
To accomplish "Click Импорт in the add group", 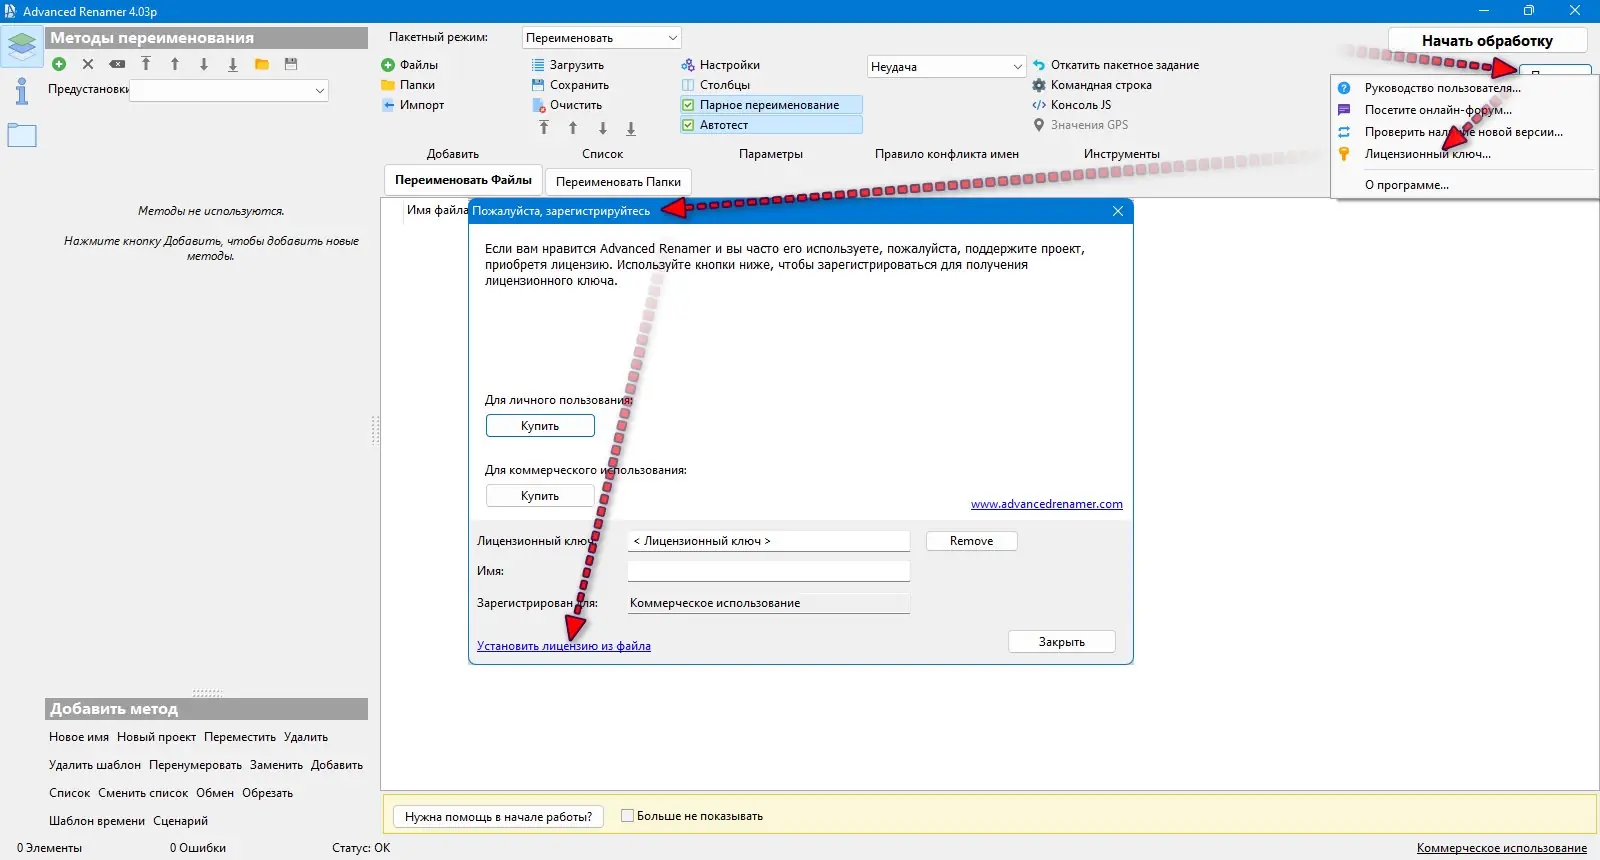I will coord(413,105).
